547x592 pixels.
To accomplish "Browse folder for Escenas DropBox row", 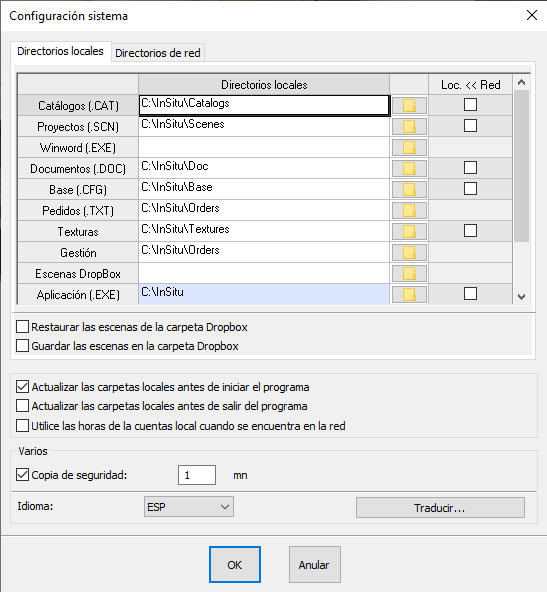I will pyautogui.click(x=409, y=274).
